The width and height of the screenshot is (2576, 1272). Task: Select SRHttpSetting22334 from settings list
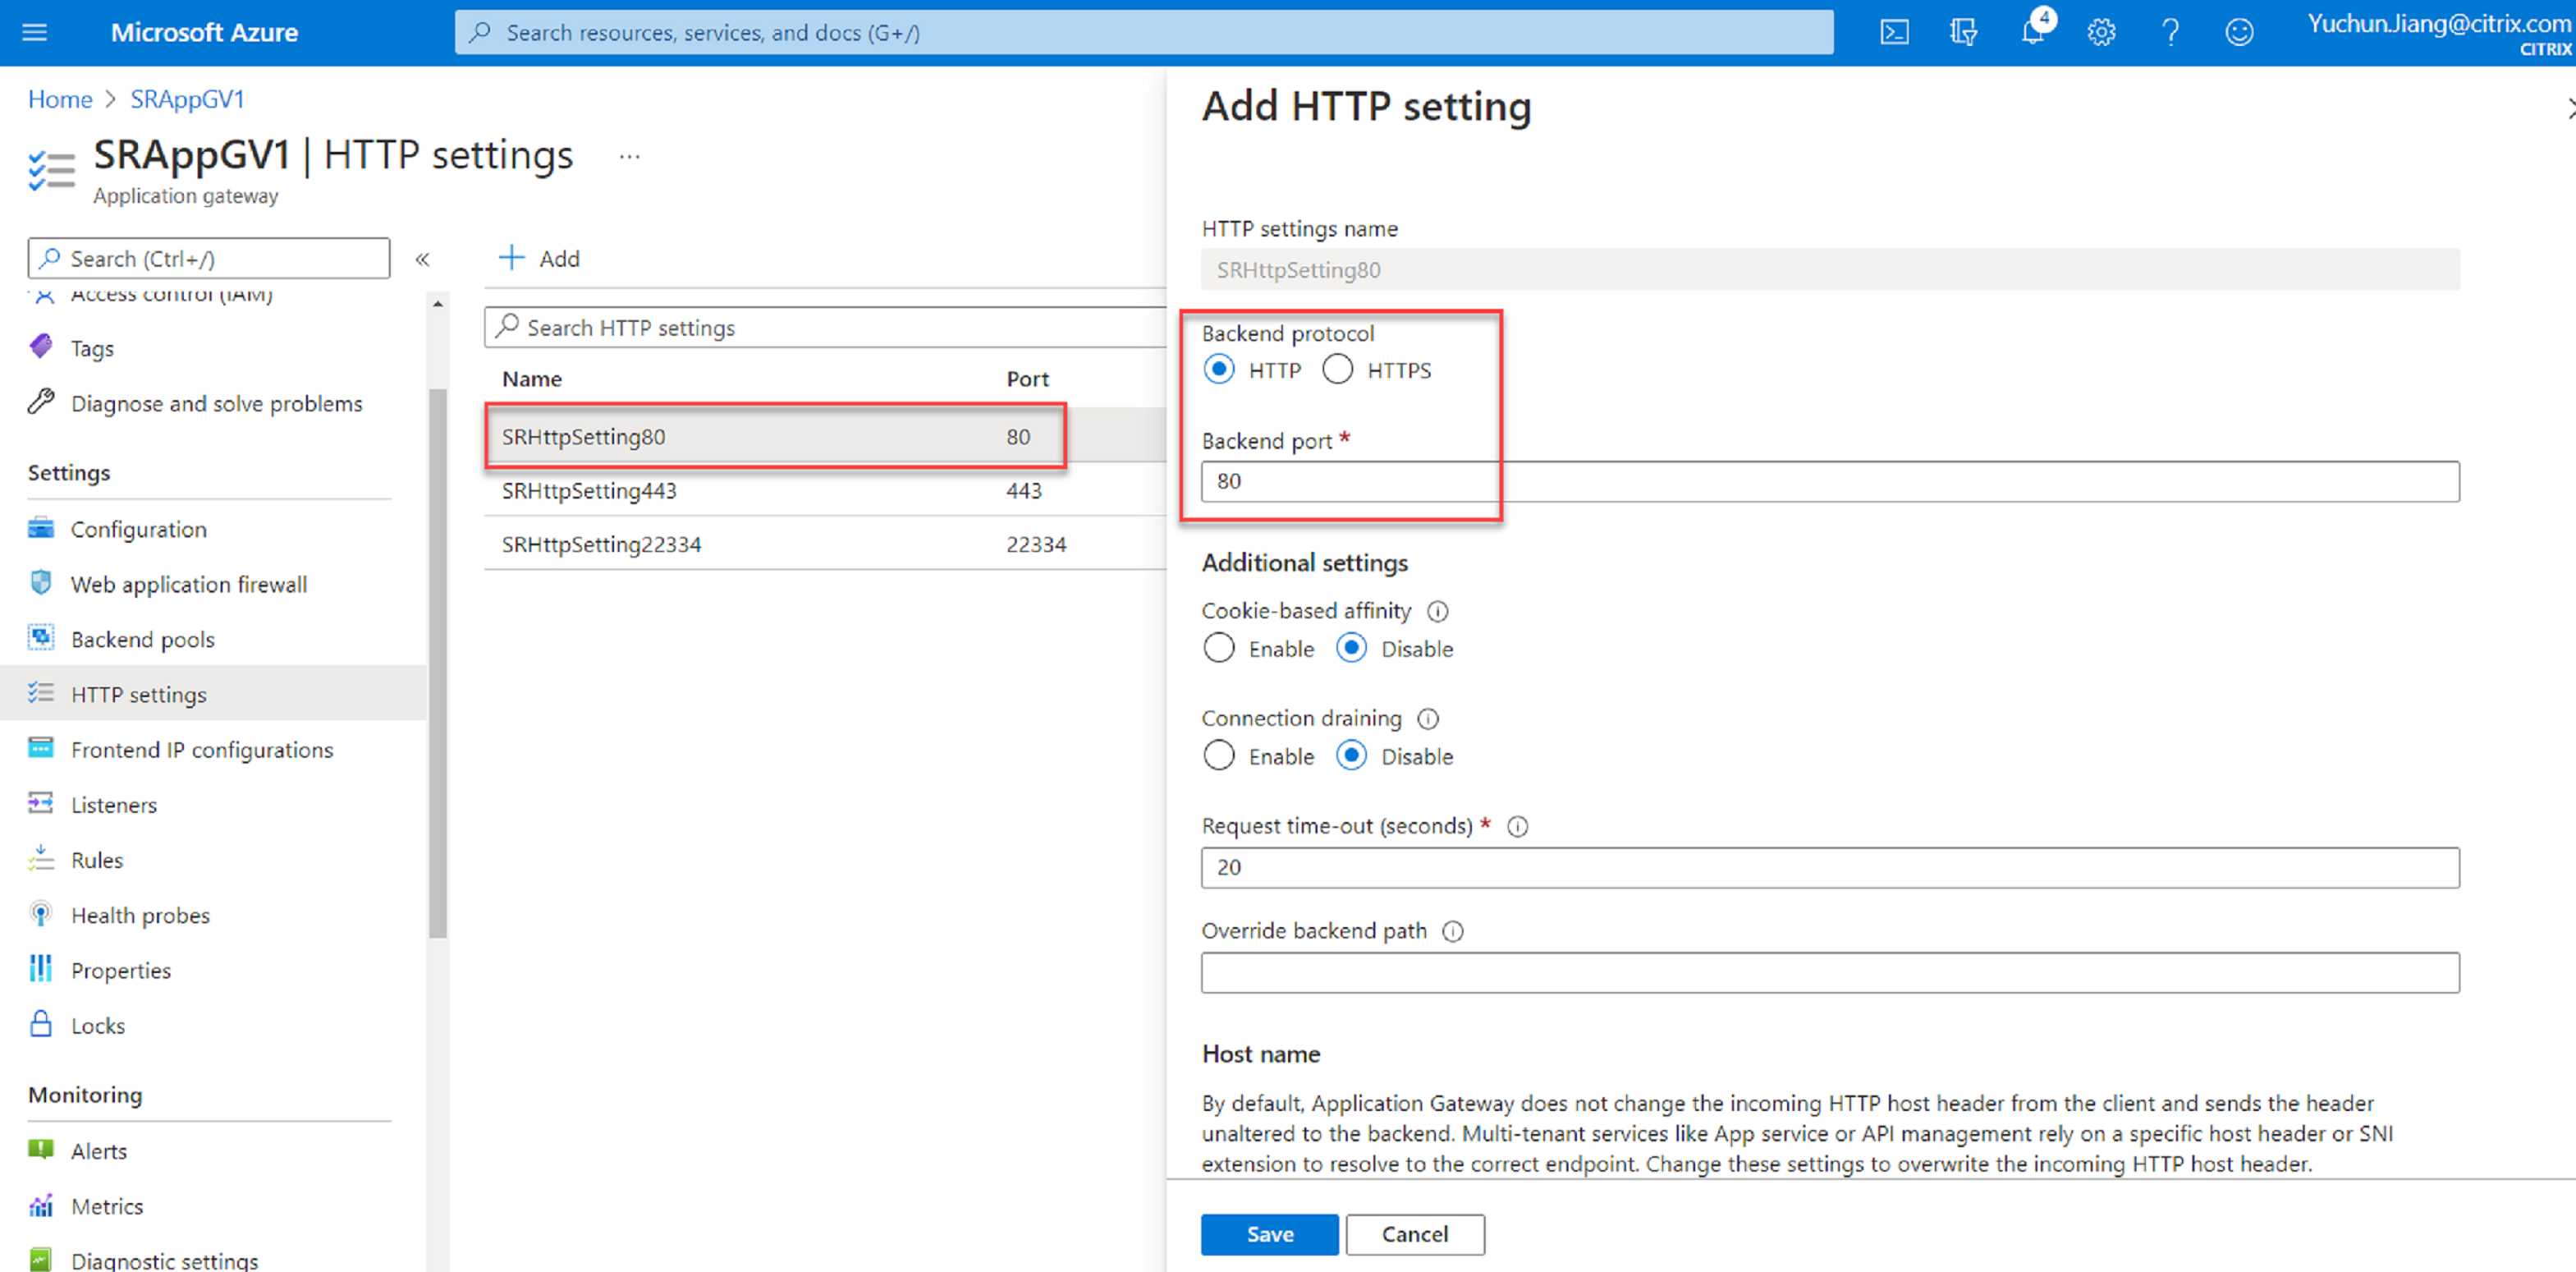click(599, 542)
